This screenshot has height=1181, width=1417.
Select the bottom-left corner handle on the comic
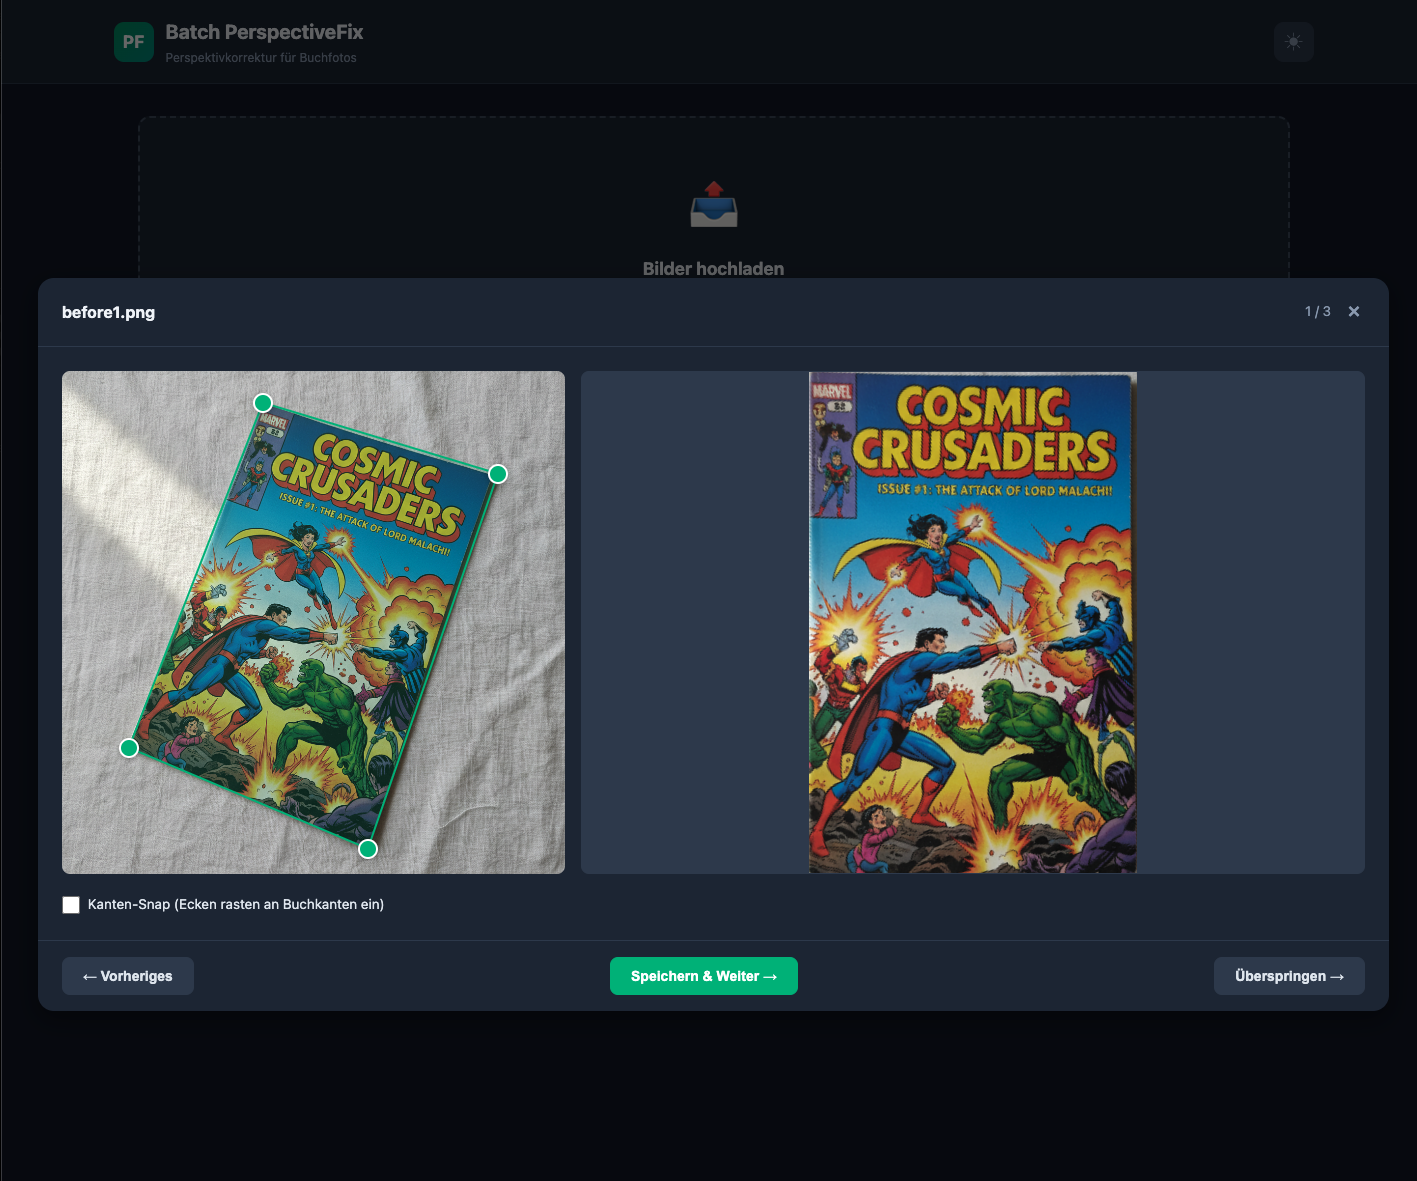129,748
